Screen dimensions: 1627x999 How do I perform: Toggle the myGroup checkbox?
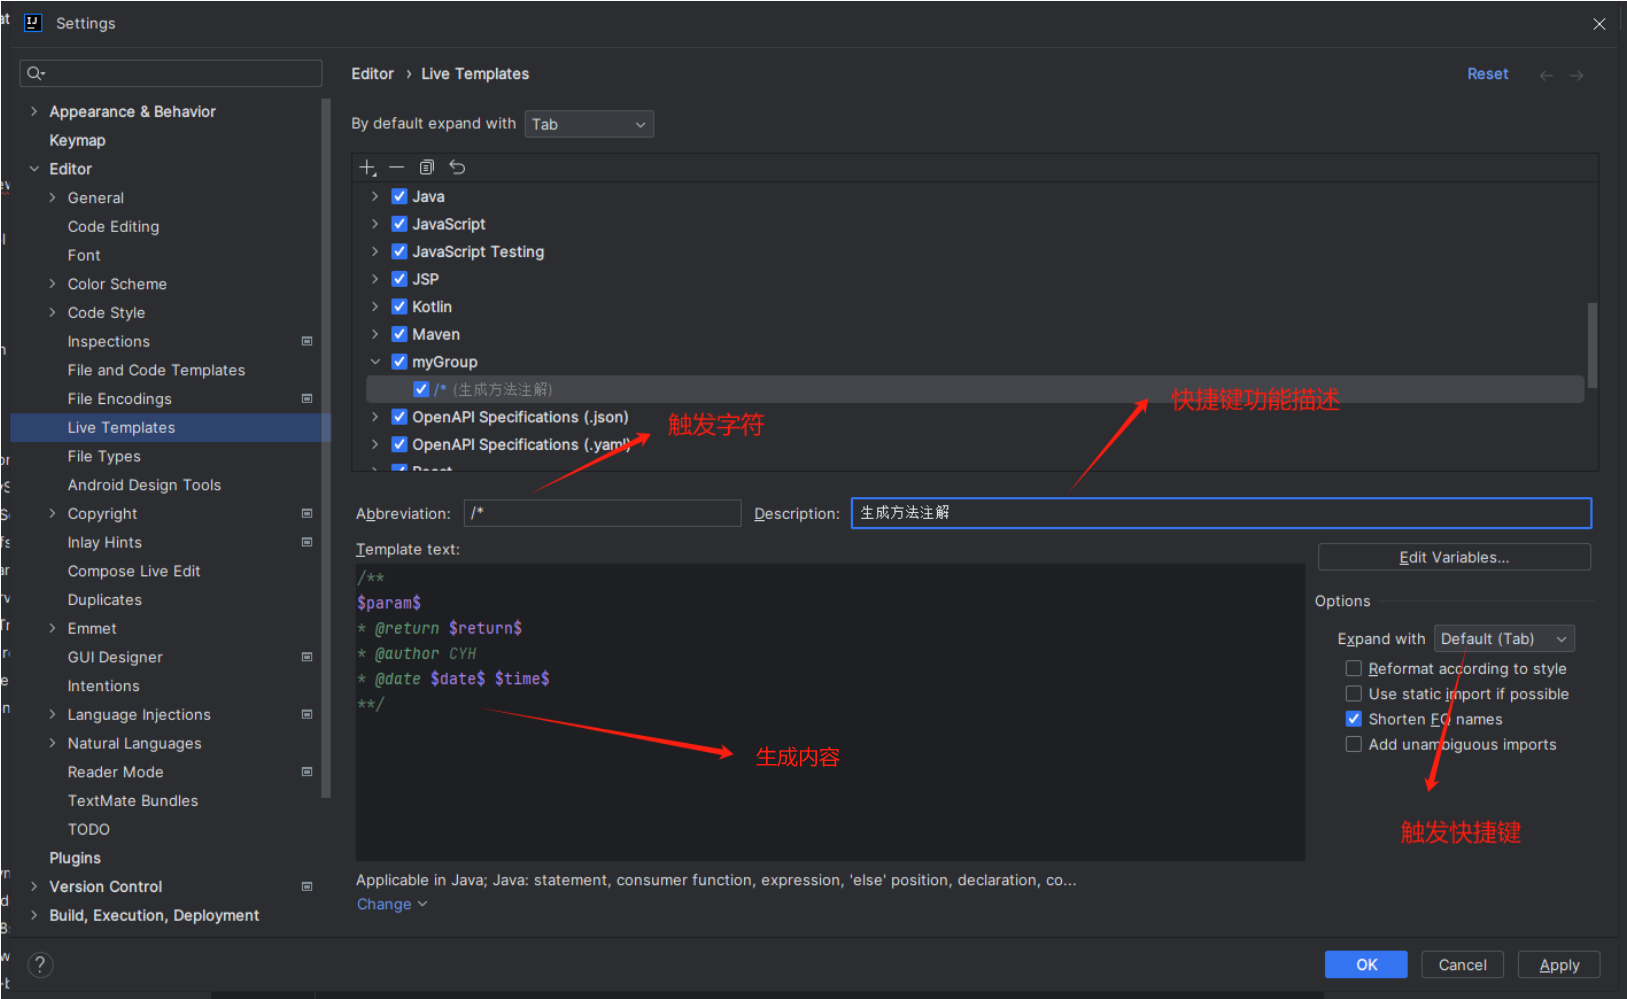click(399, 362)
